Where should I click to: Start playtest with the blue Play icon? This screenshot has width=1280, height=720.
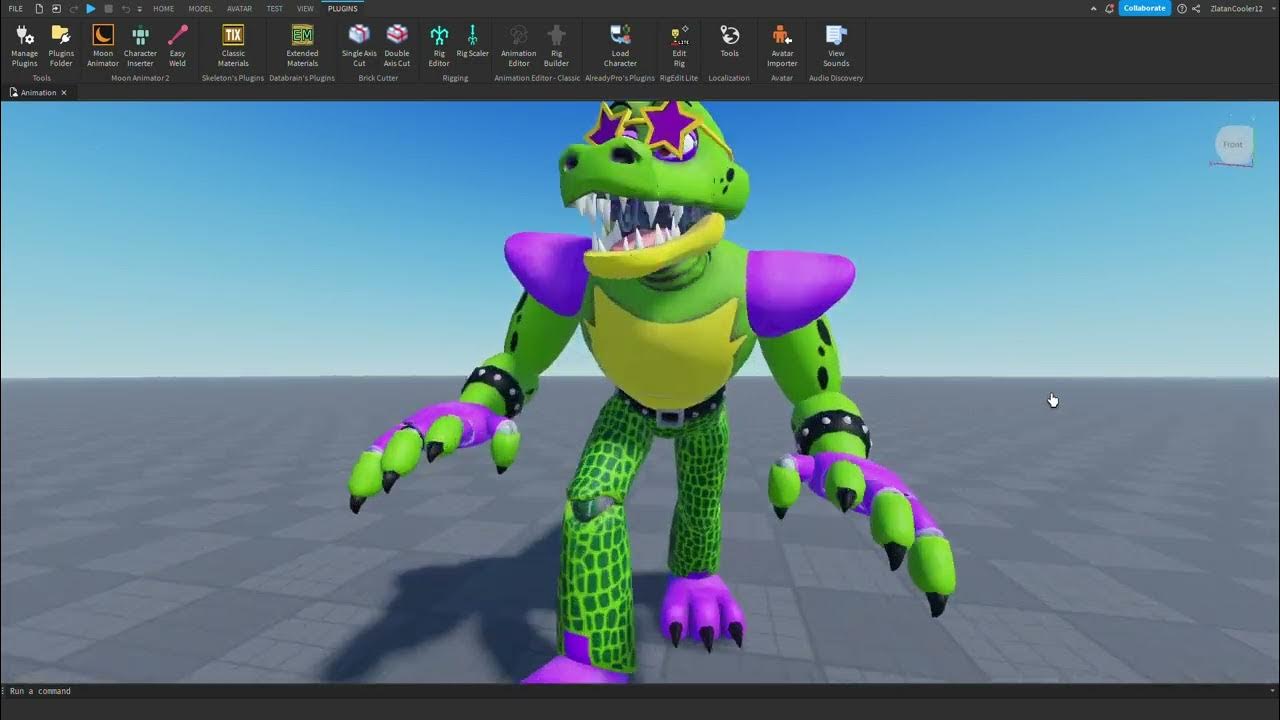tap(91, 8)
